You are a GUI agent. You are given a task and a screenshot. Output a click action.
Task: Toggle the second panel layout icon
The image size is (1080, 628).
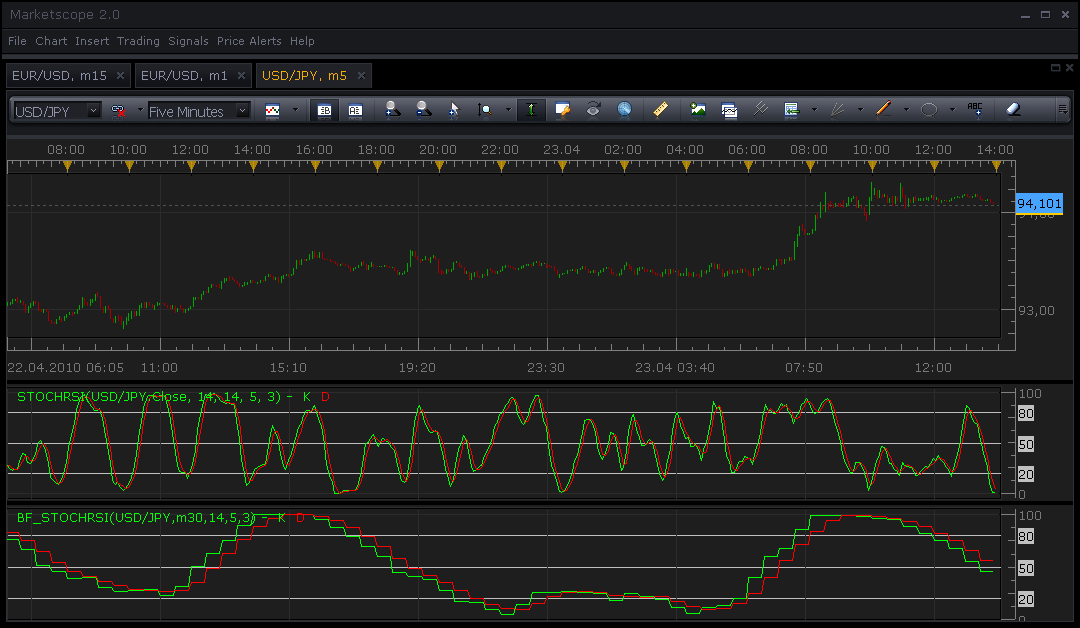(355, 110)
